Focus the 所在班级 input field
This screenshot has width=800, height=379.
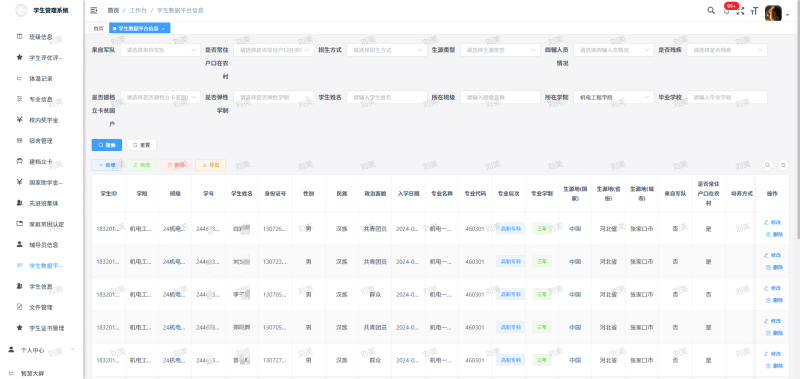click(x=501, y=97)
